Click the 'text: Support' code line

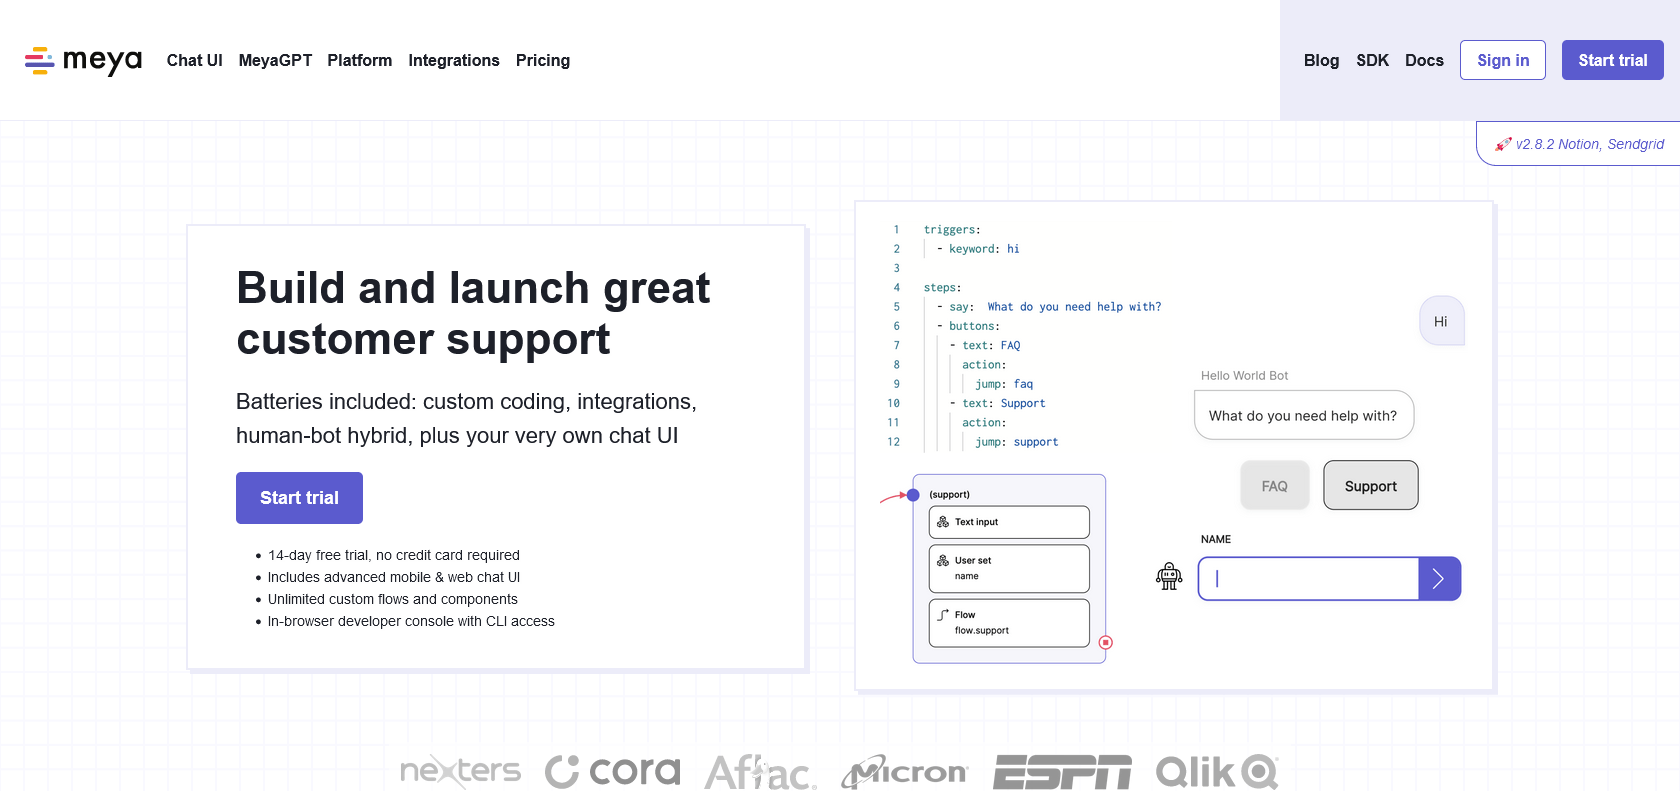[998, 403]
